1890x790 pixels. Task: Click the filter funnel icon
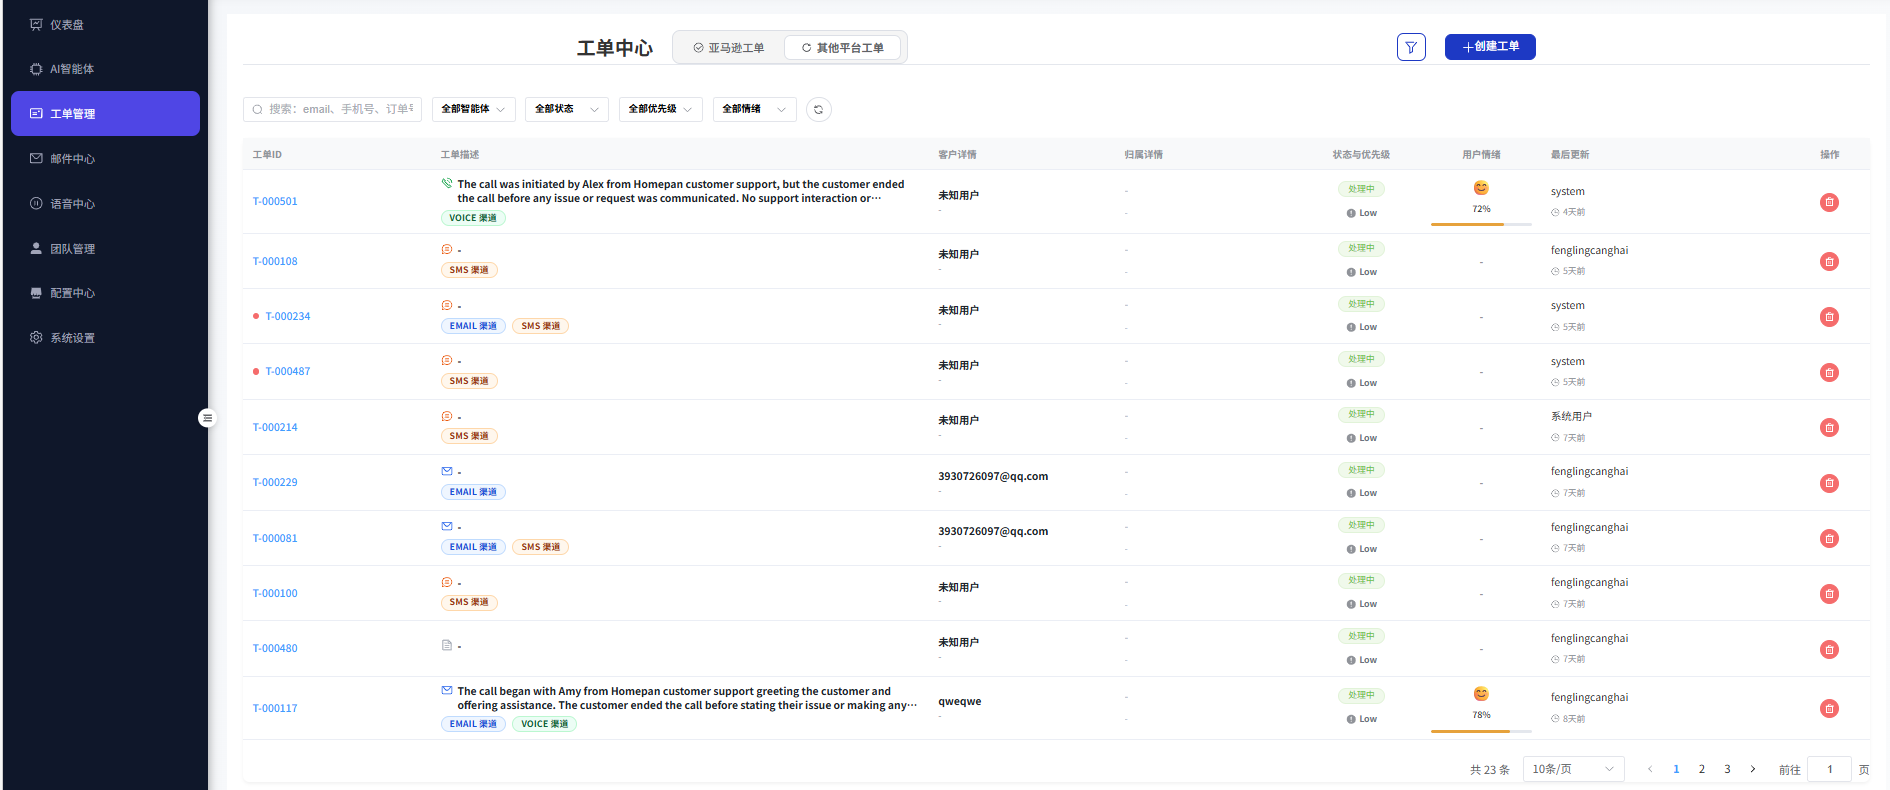pos(1411,47)
